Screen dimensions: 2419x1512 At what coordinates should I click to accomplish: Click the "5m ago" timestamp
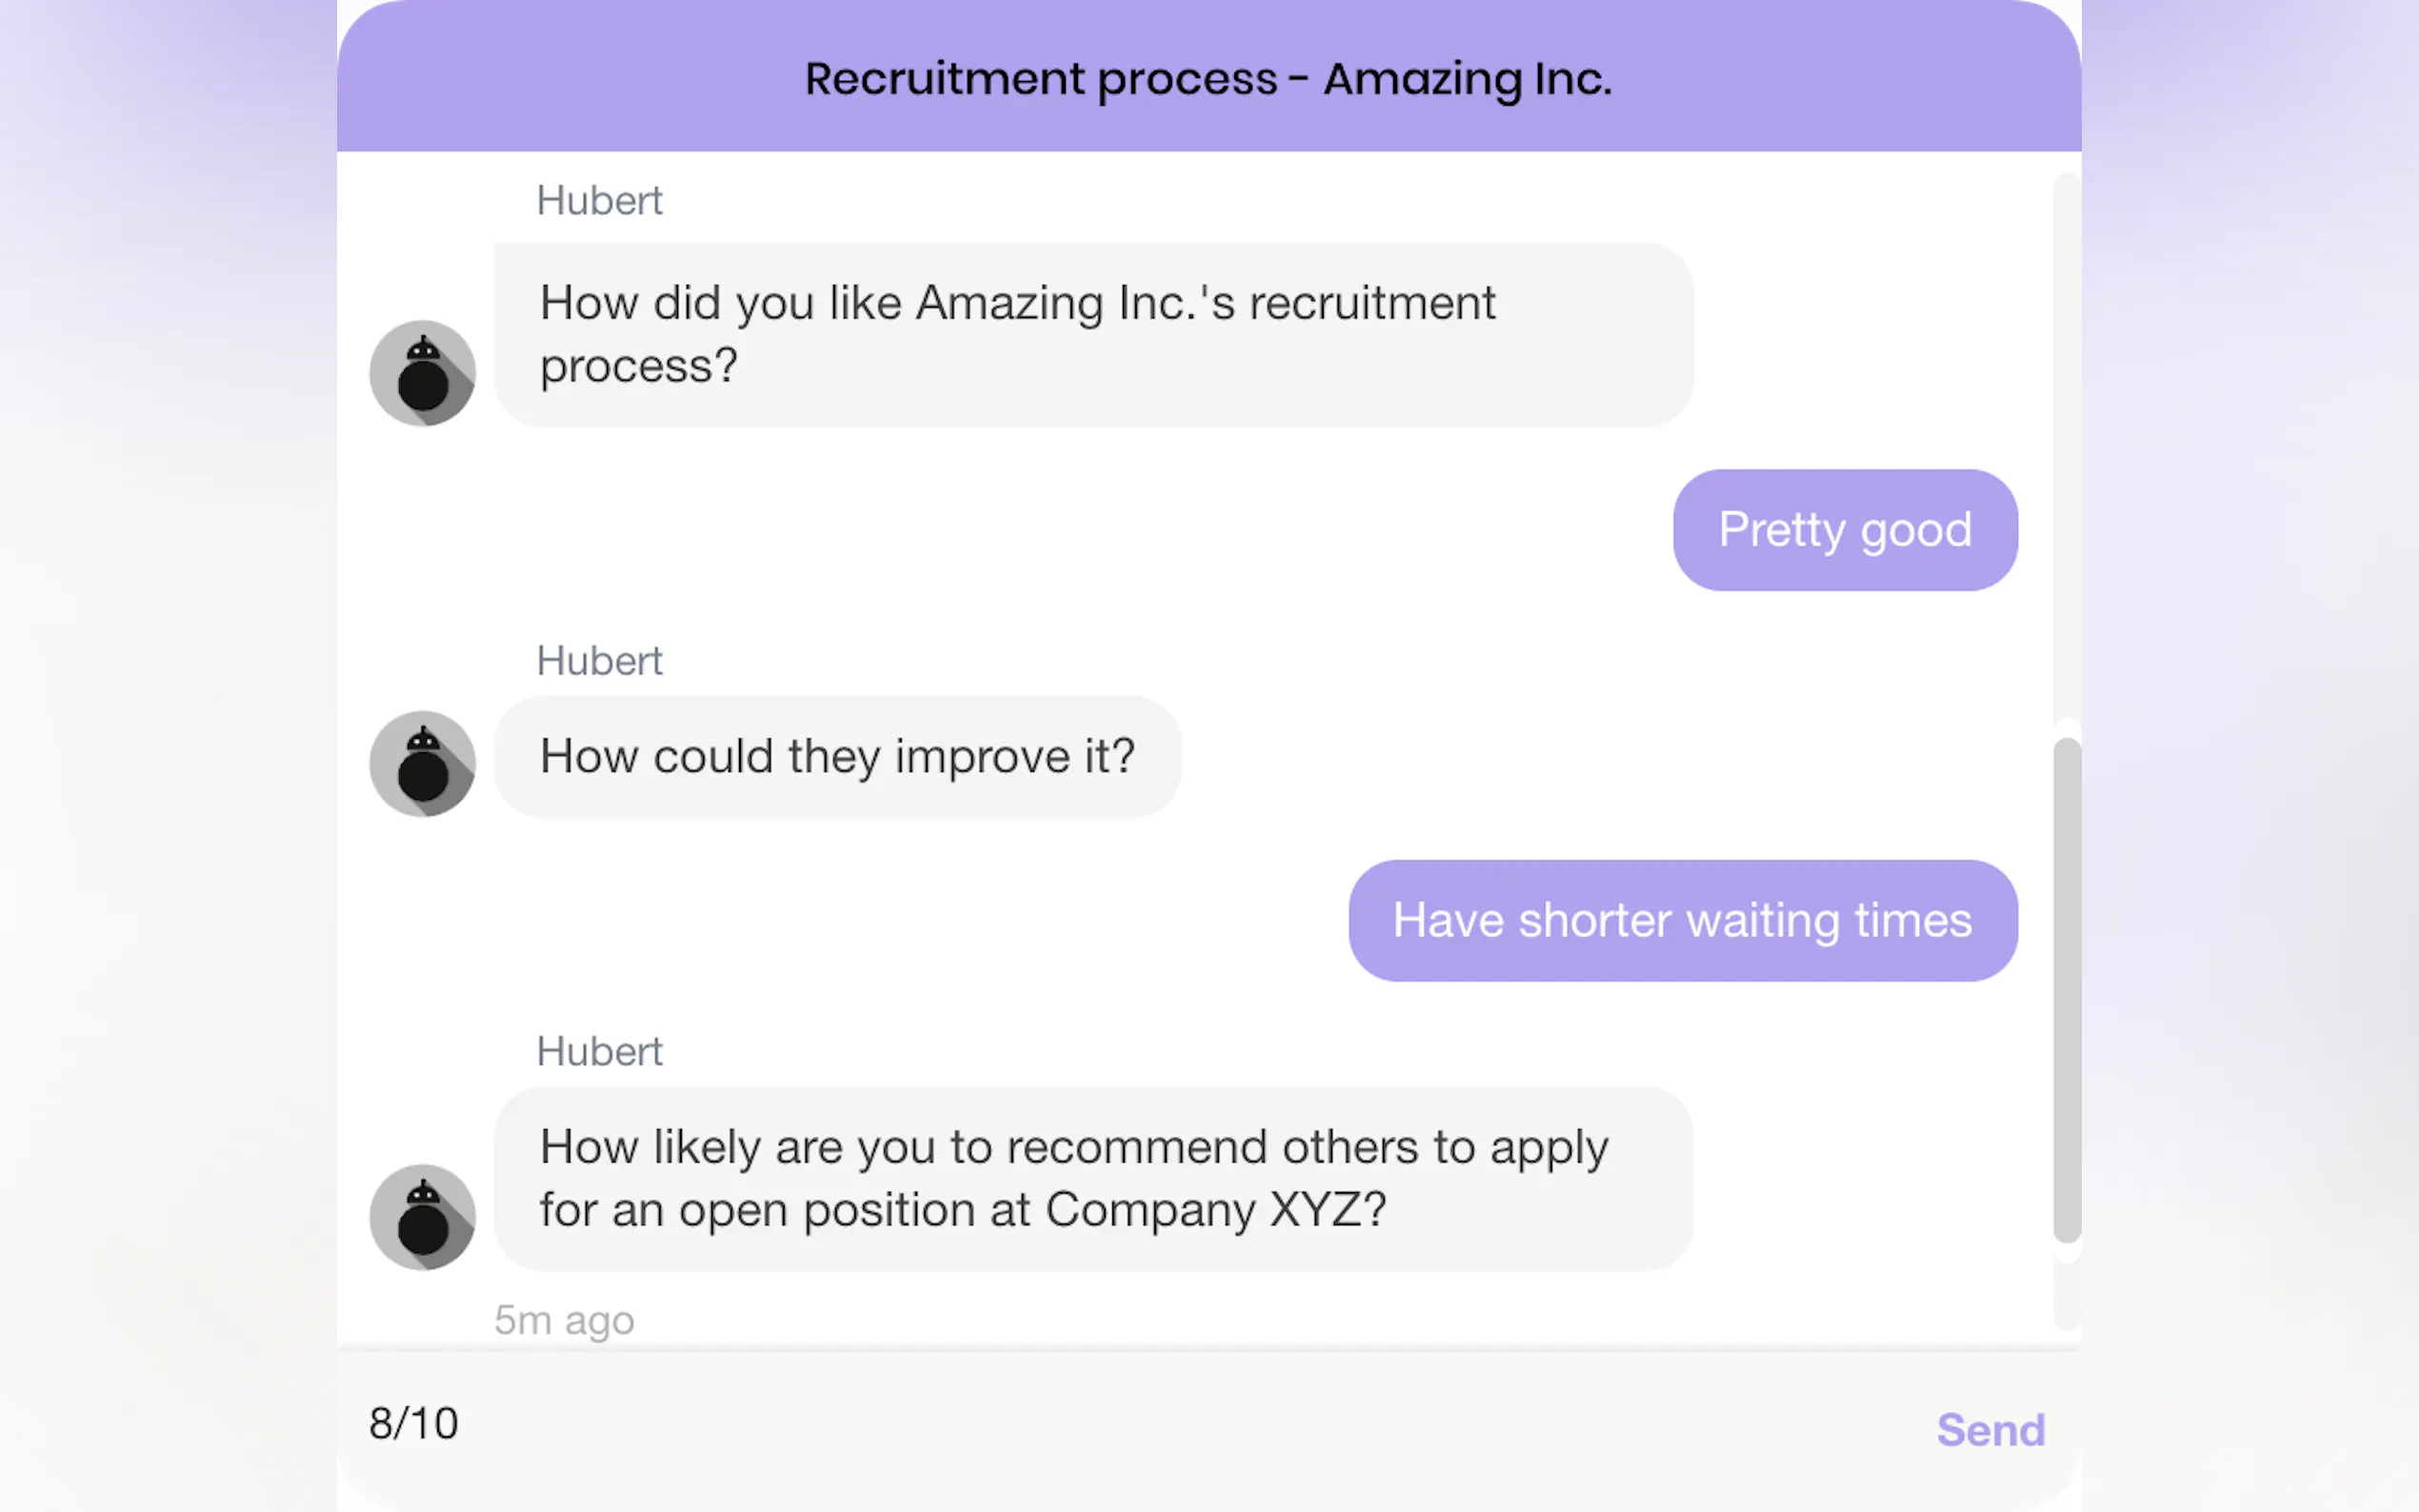(564, 1320)
